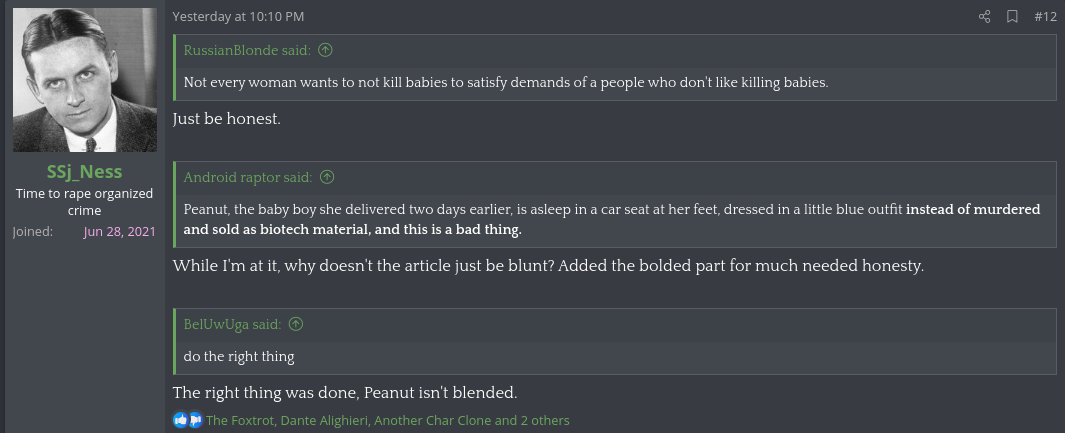Click Dante Alighieri in reactions list
This screenshot has height=433, width=1065.
click(x=325, y=420)
